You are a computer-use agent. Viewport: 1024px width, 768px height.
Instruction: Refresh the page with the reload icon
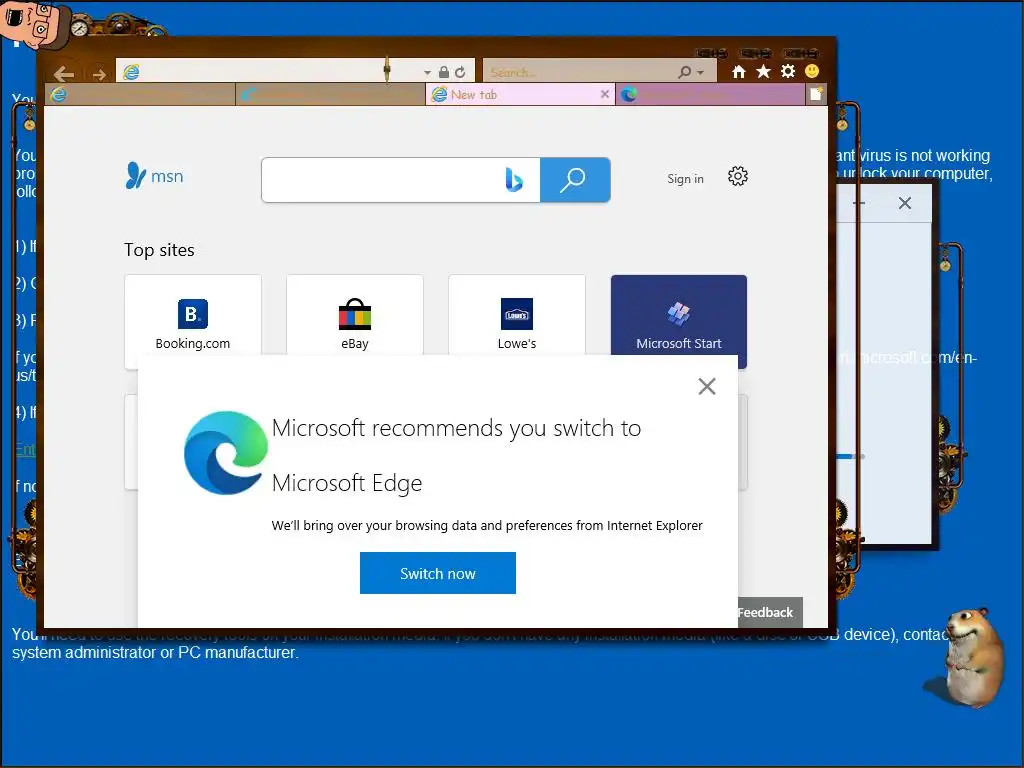(460, 72)
